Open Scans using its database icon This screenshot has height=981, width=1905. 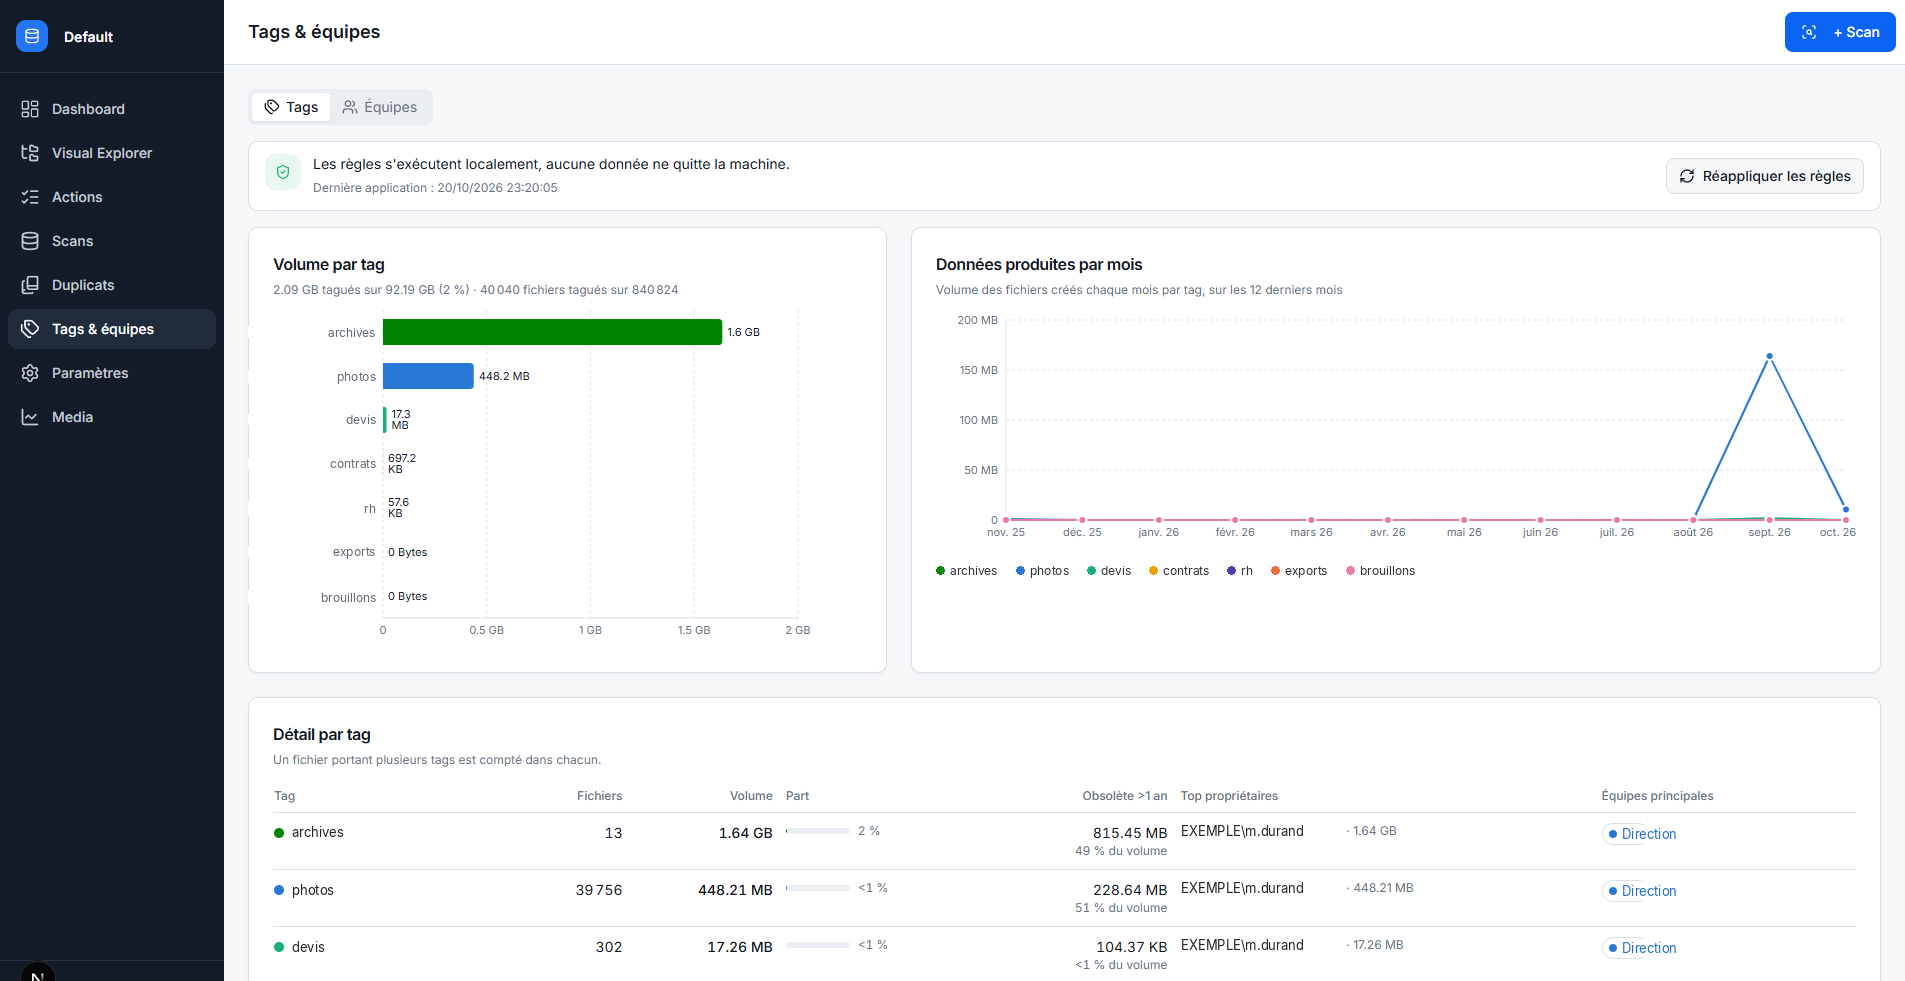tap(30, 241)
